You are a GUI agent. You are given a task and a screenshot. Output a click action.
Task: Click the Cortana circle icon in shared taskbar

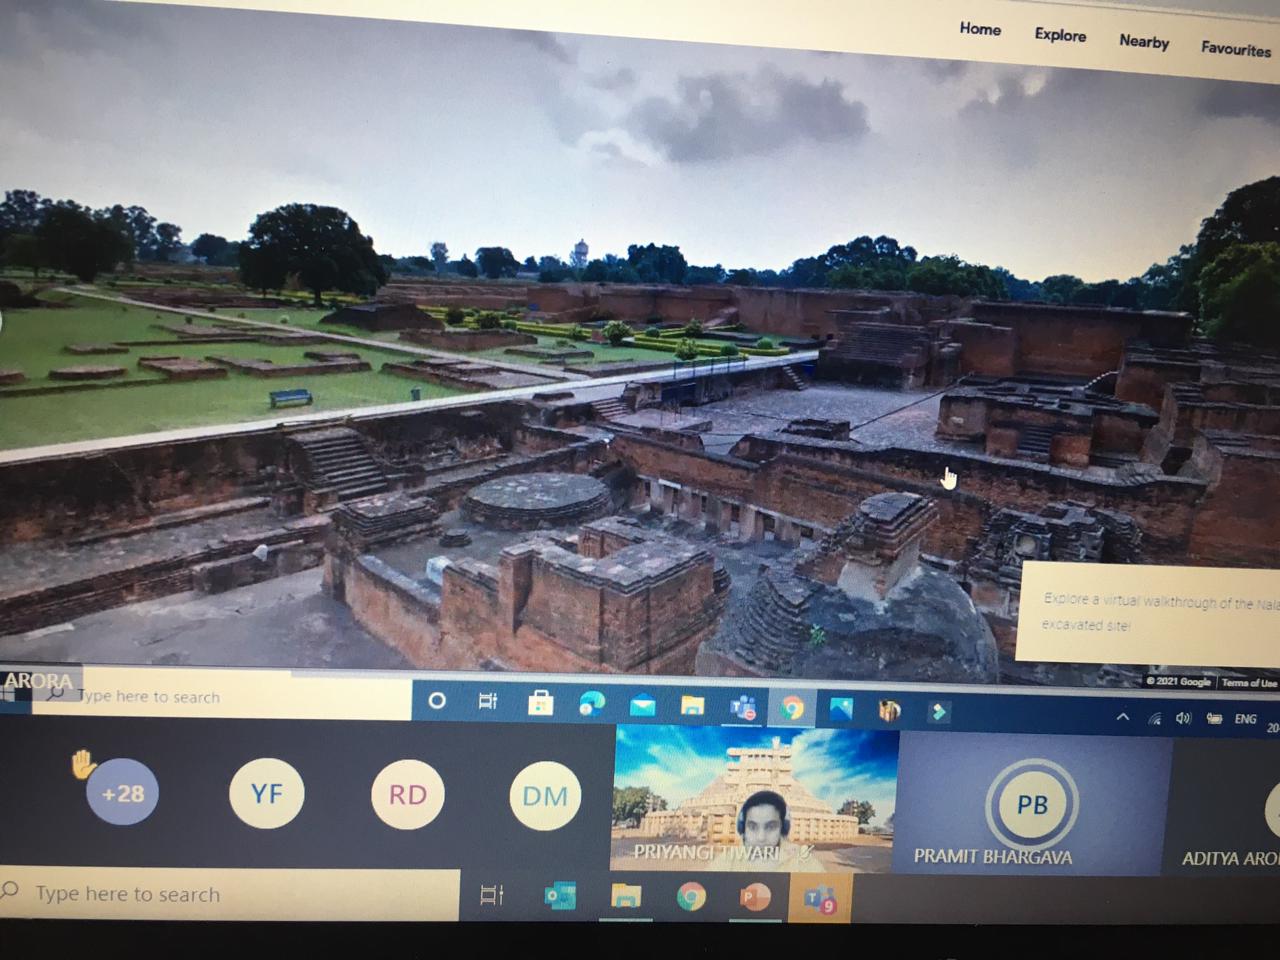click(437, 701)
